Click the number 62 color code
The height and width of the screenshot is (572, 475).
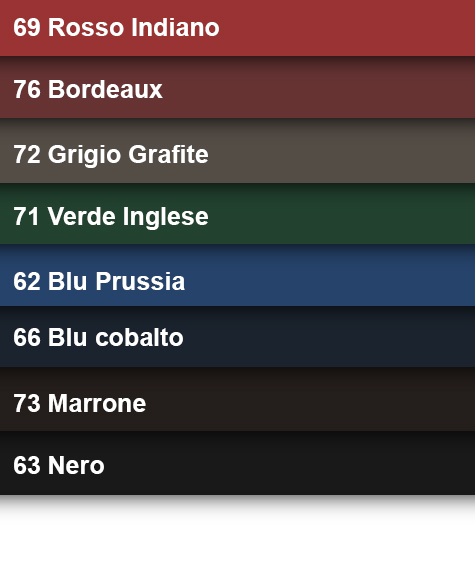tap(27, 281)
